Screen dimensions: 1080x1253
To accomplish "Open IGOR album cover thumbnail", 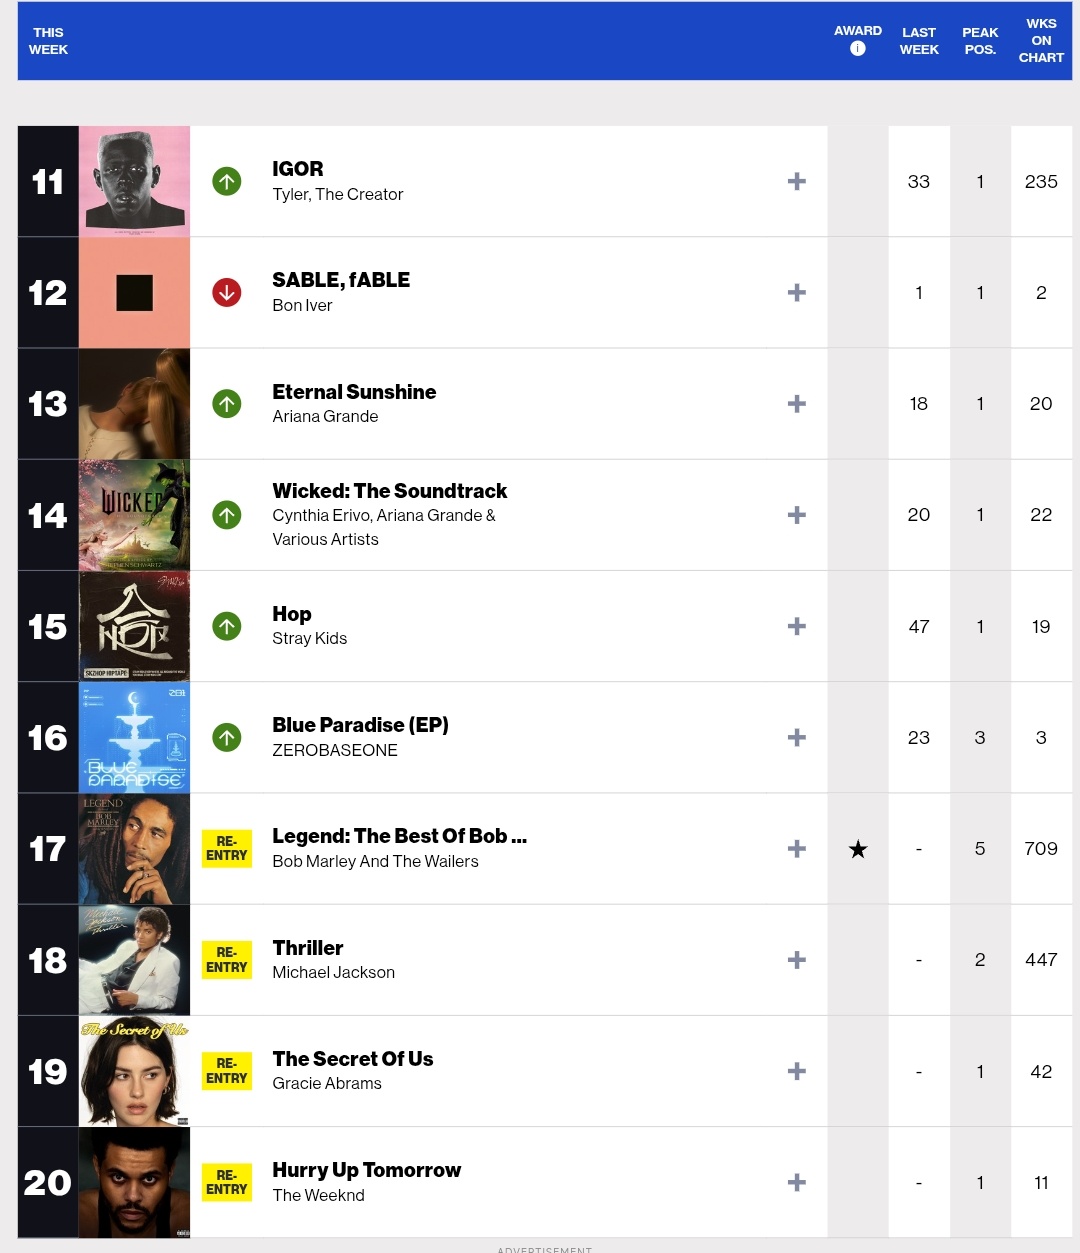I will pyautogui.click(x=134, y=181).
